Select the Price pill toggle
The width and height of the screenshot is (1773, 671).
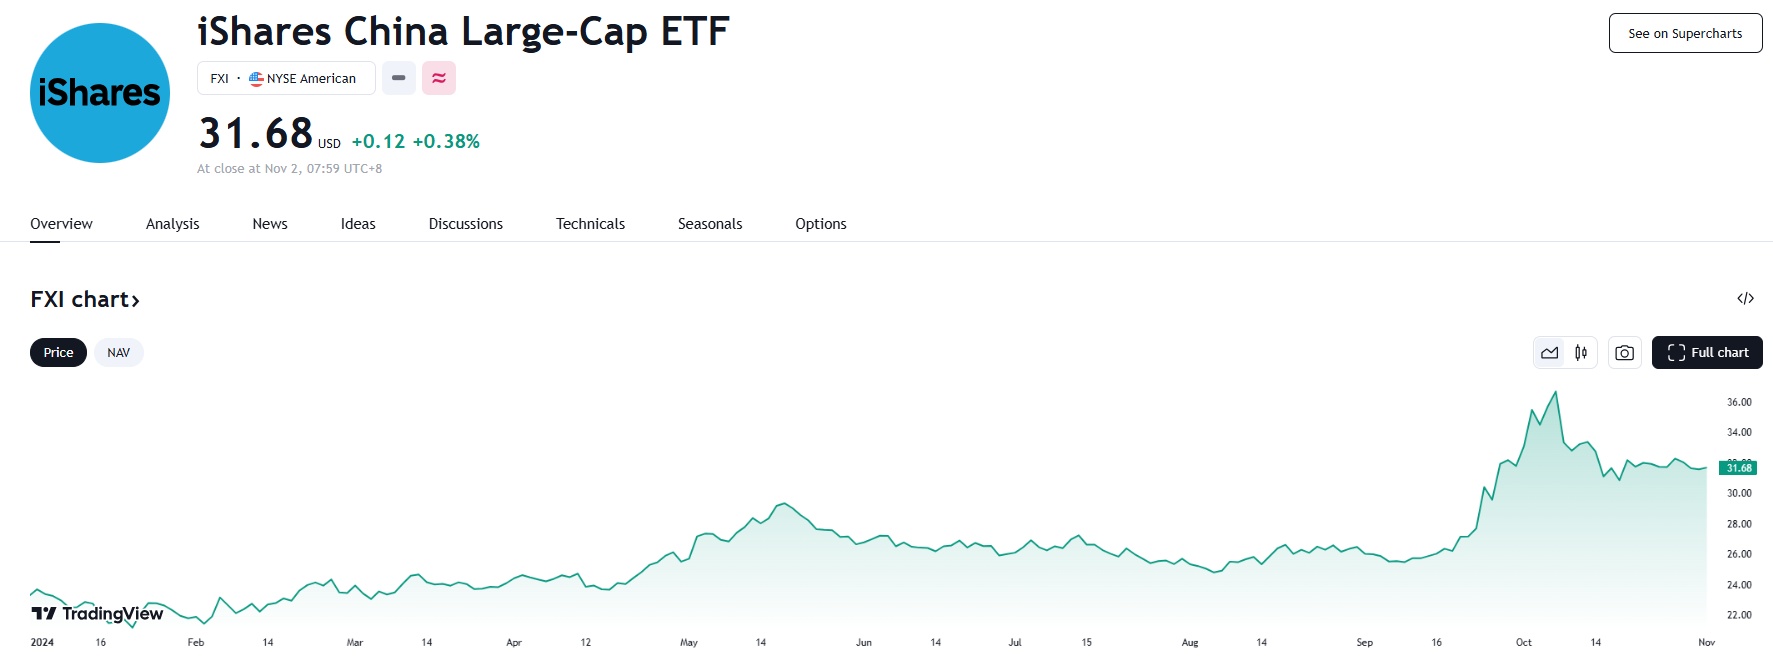58,353
